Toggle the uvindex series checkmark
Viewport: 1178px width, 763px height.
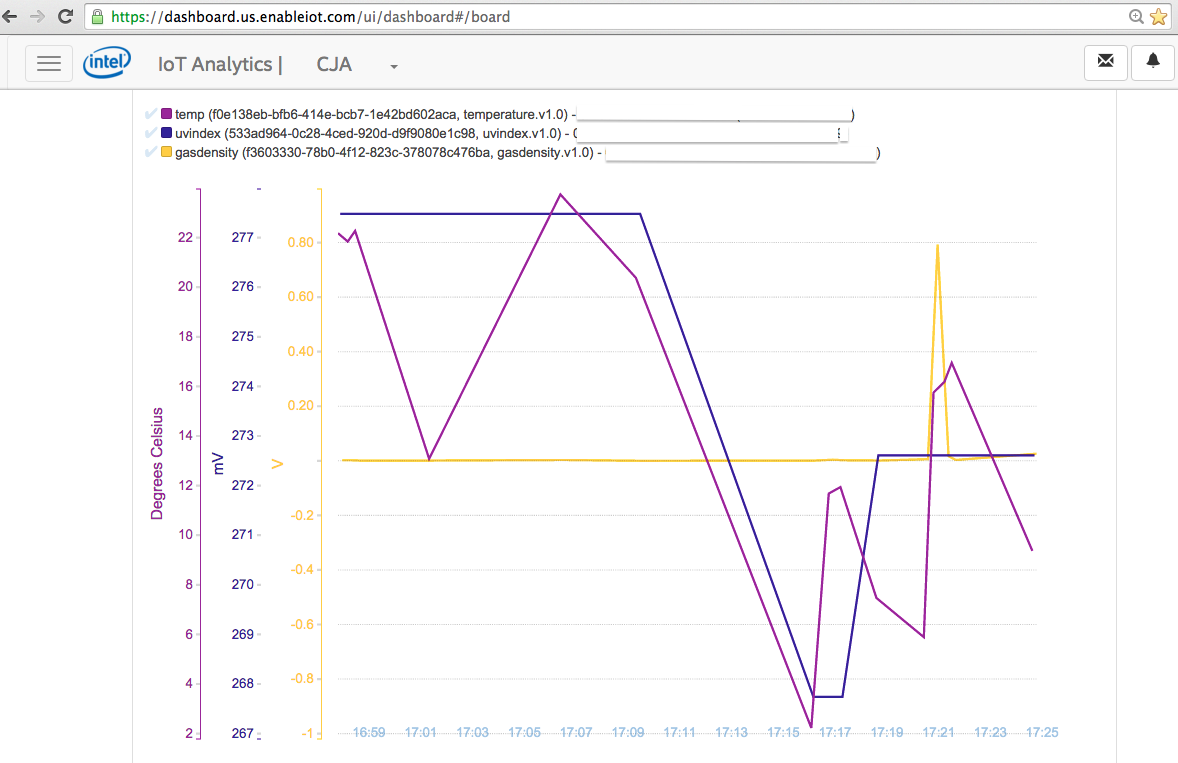coord(151,133)
